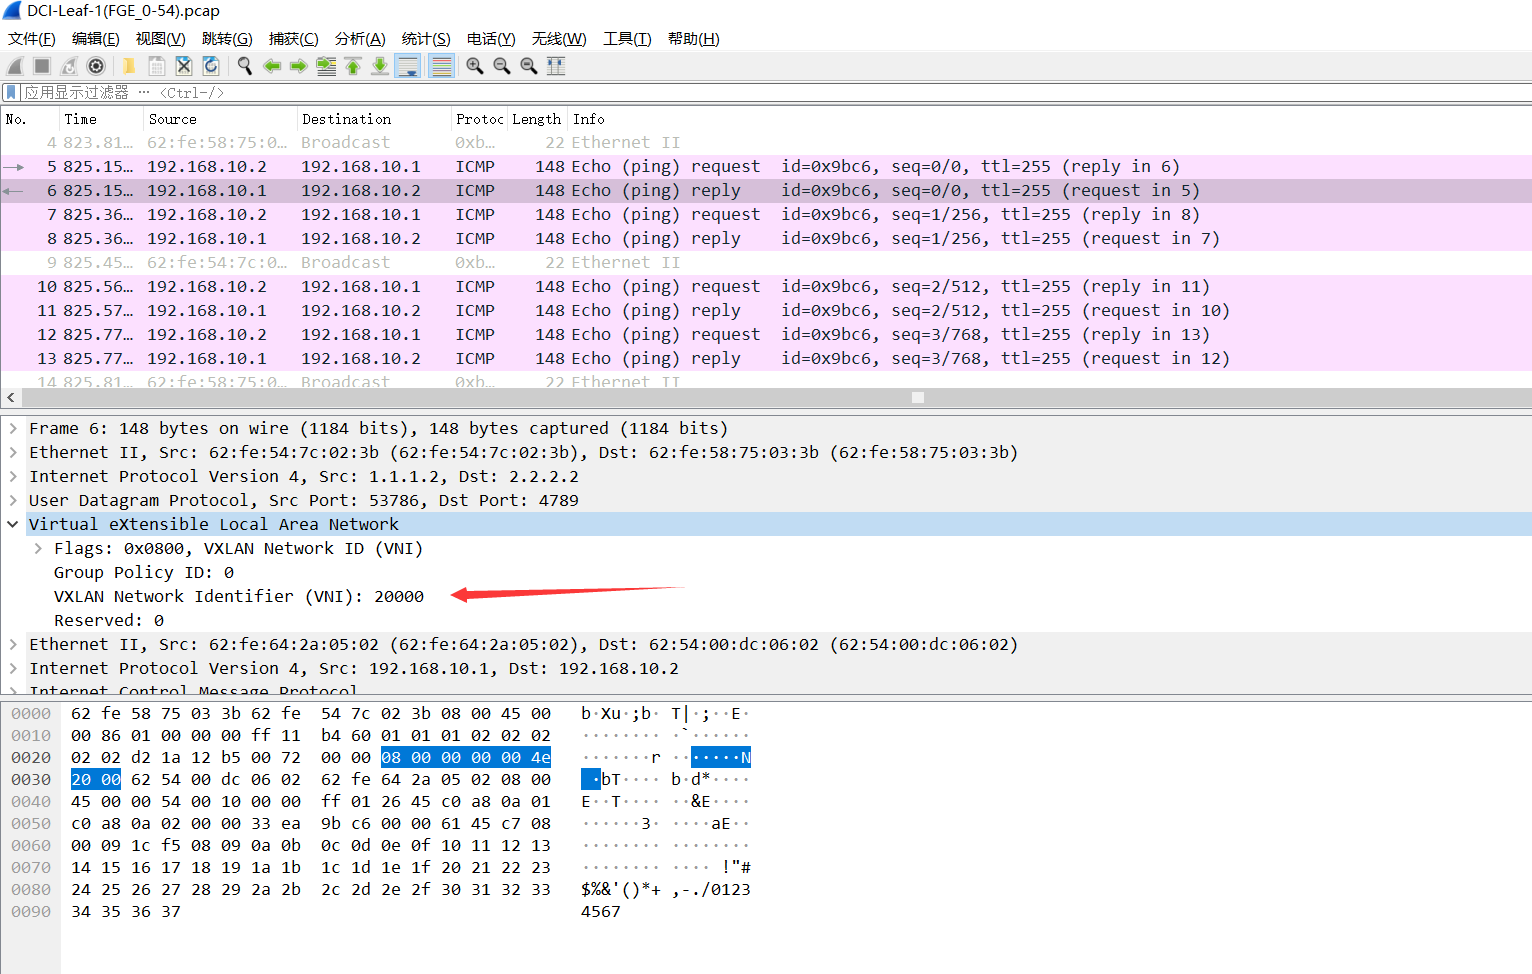The height and width of the screenshot is (974, 1532).
Task: Click the zoom in icon
Action: point(475,66)
